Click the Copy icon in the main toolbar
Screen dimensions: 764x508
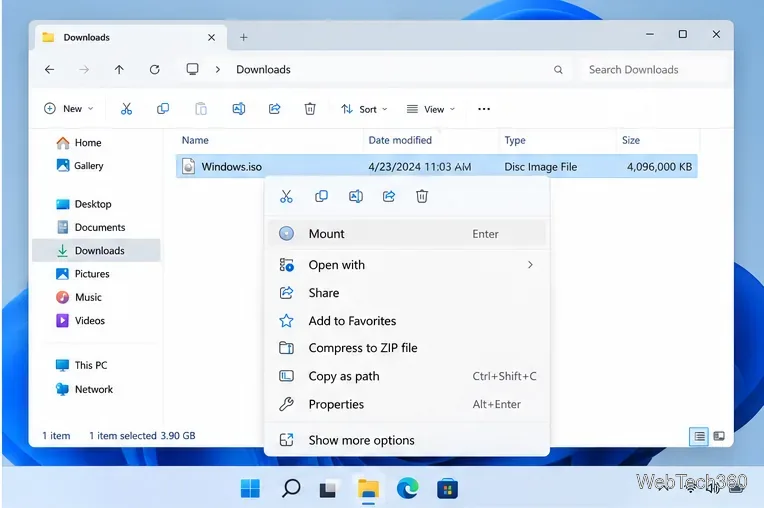coord(163,109)
